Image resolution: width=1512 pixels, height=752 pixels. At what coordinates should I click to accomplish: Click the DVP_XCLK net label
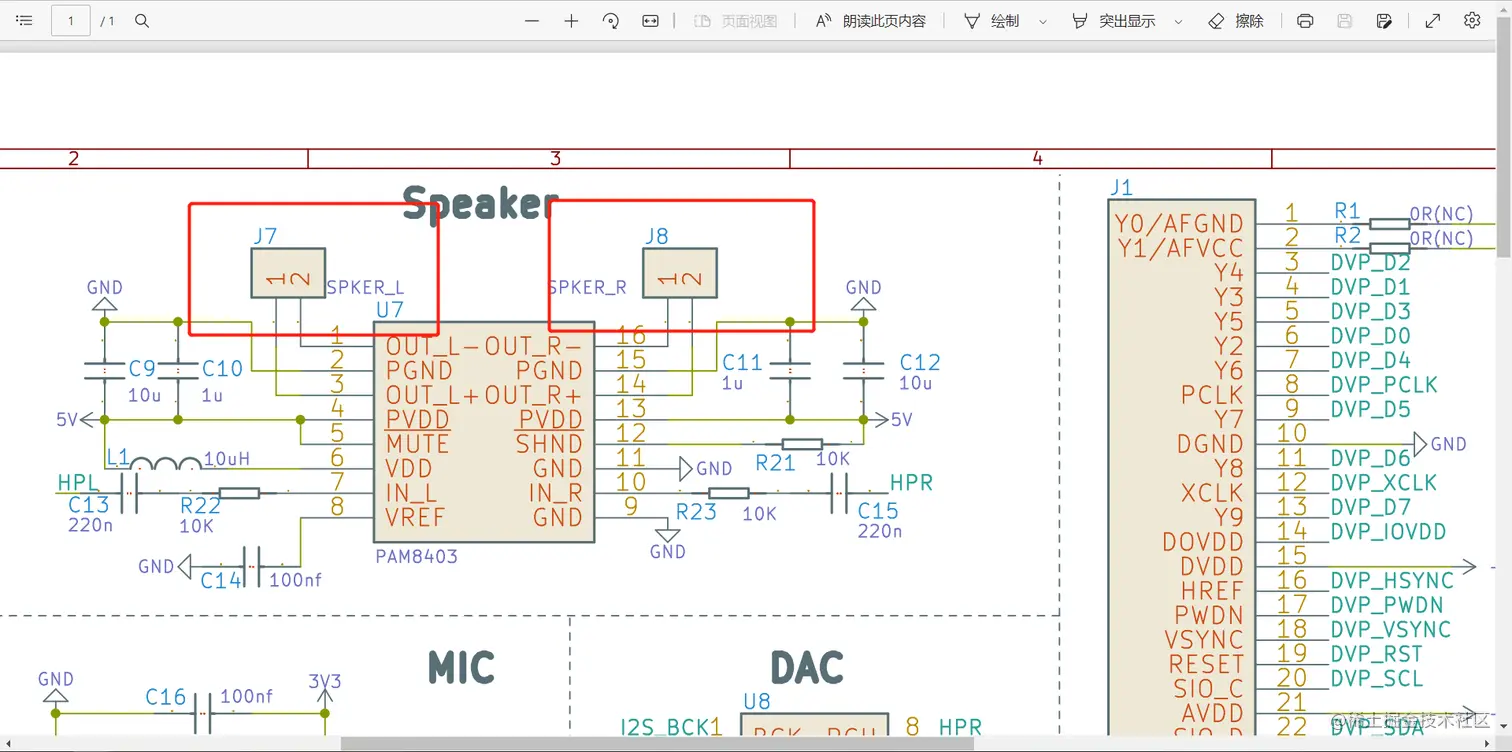coord(1384,483)
